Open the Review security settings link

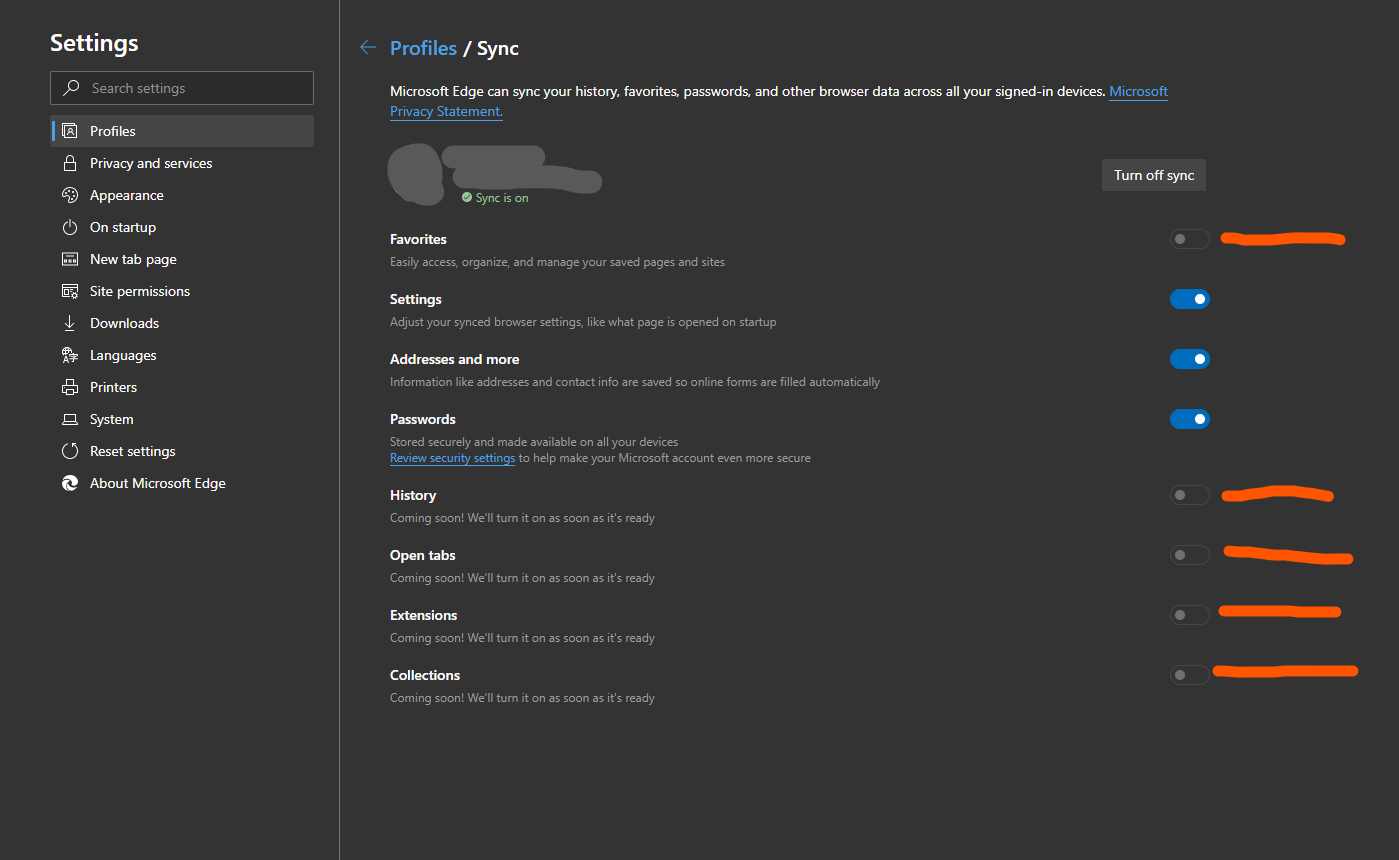[452, 458]
